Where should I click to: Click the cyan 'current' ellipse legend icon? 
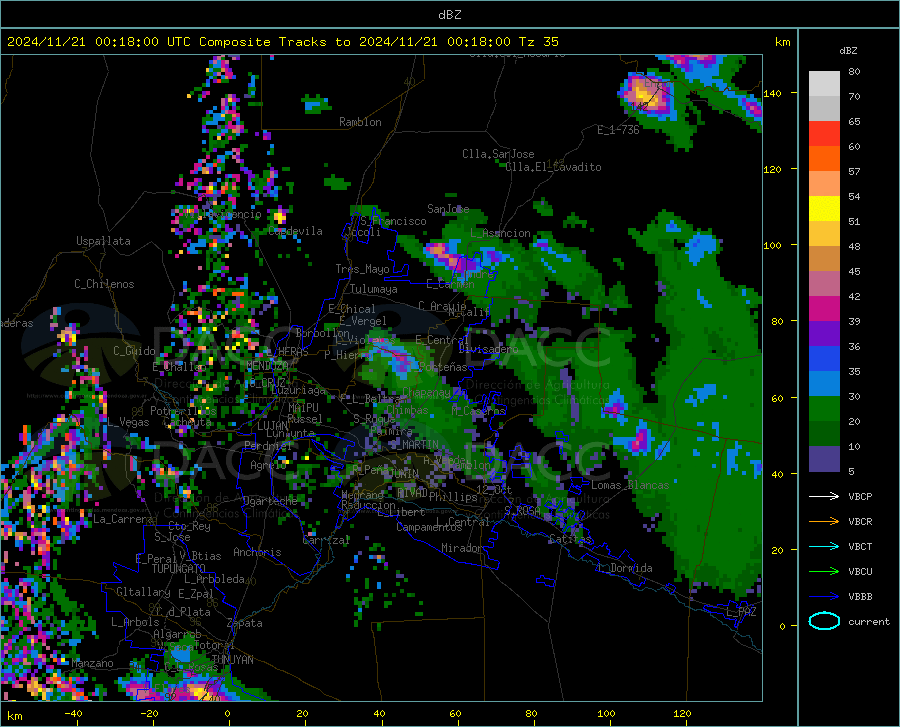tap(824, 621)
